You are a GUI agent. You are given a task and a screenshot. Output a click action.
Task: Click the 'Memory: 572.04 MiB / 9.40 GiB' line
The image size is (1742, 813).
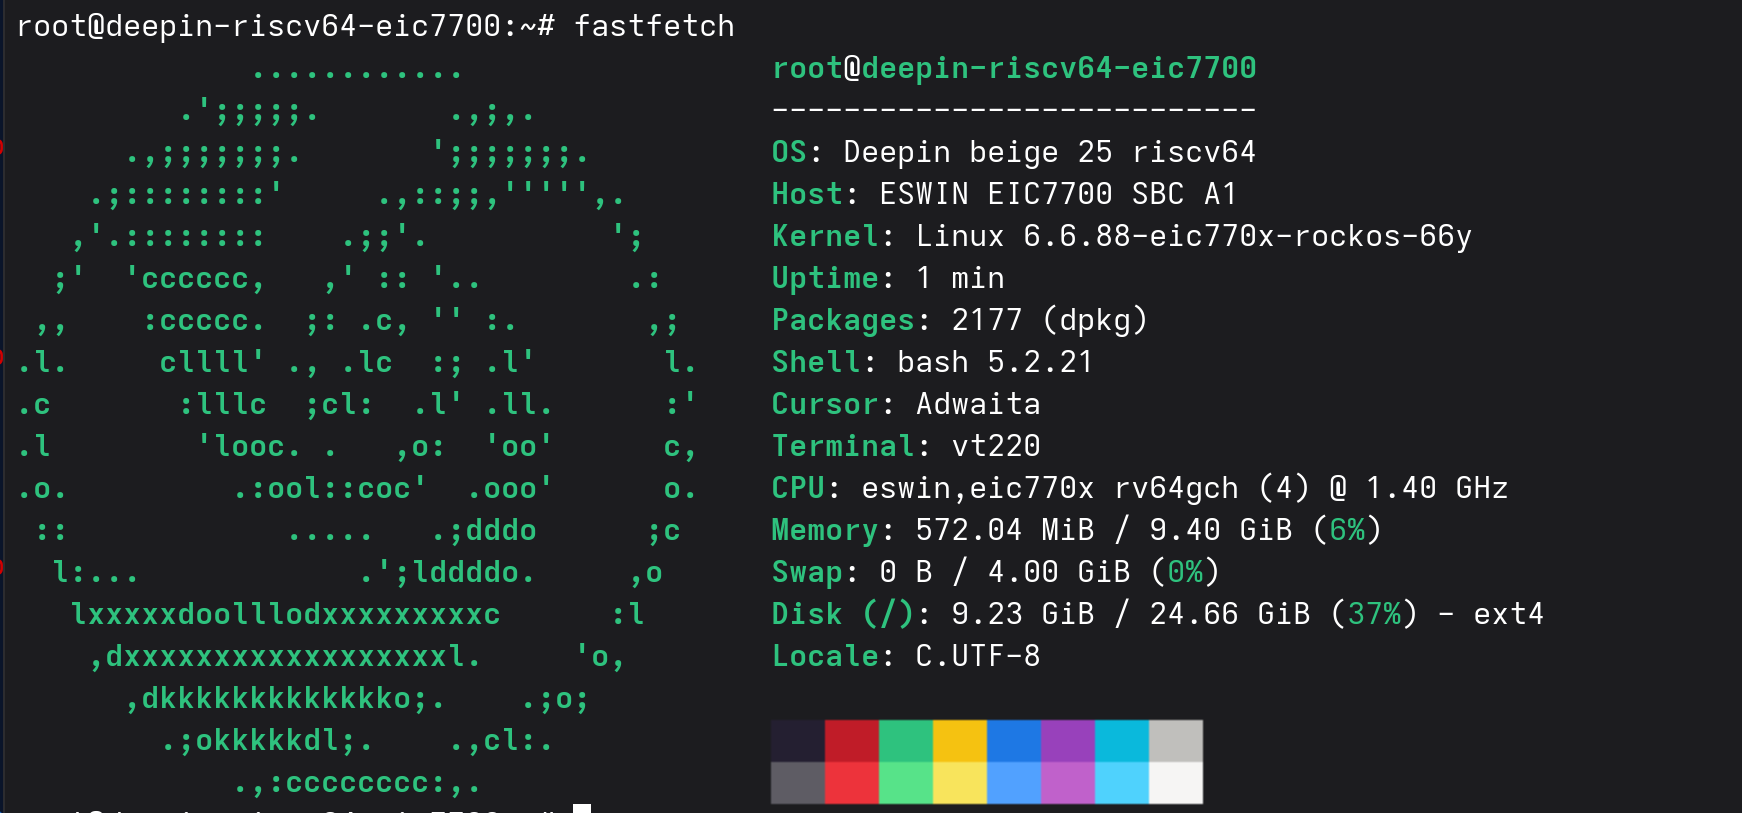point(1077,530)
